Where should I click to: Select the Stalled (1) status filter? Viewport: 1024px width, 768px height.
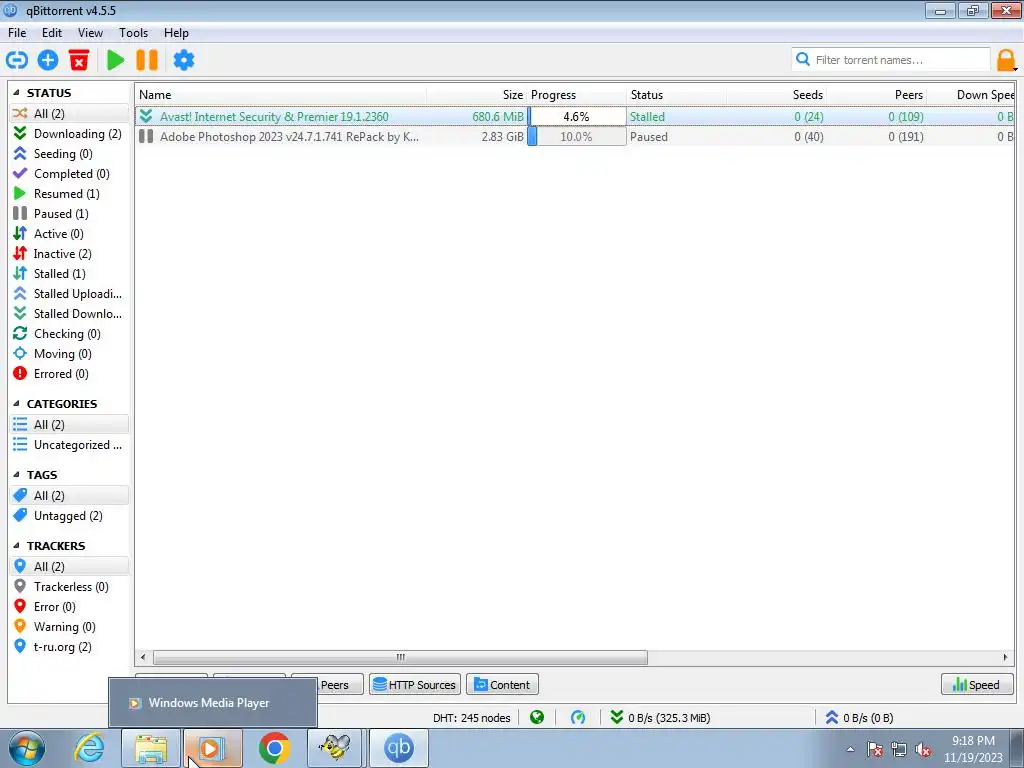click(x=69, y=274)
